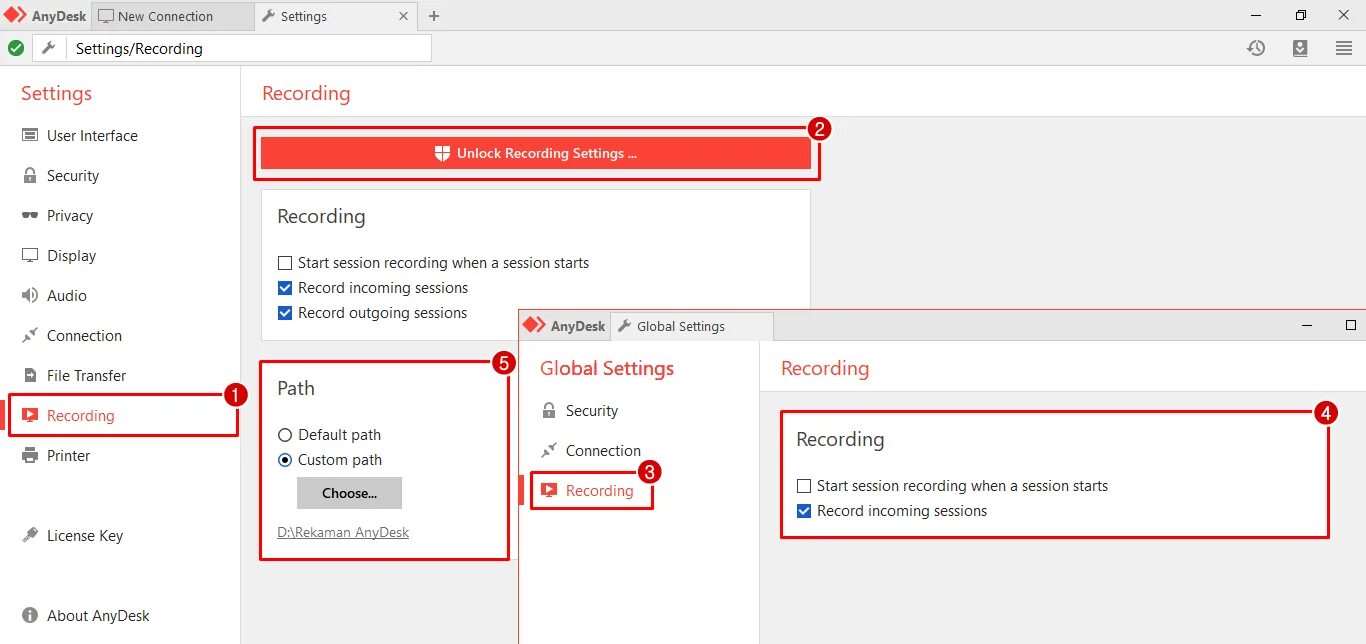Image resolution: width=1366 pixels, height=644 pixels.
Task: Open the hamburger main menu
Action: click(x=1344, y=48)
